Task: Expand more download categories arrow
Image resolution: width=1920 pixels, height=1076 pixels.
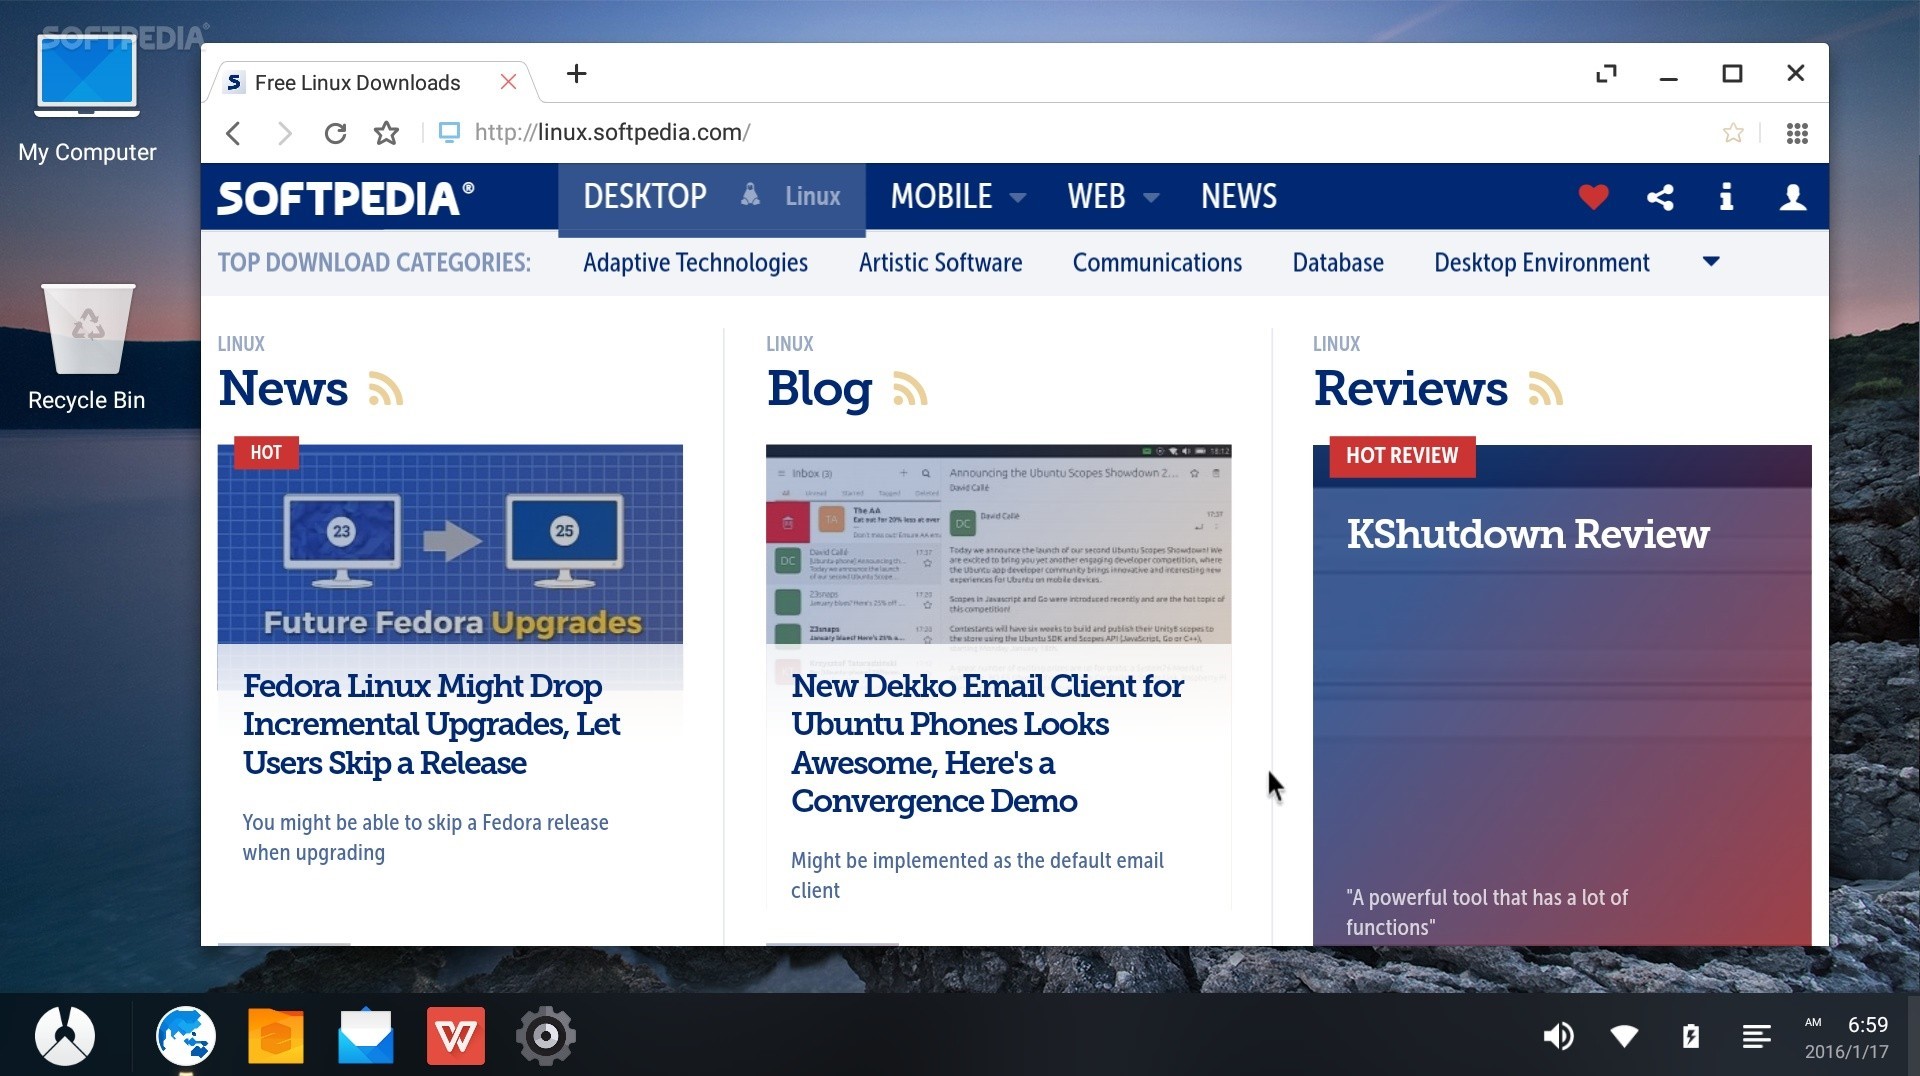Action: coord(1711,262)
